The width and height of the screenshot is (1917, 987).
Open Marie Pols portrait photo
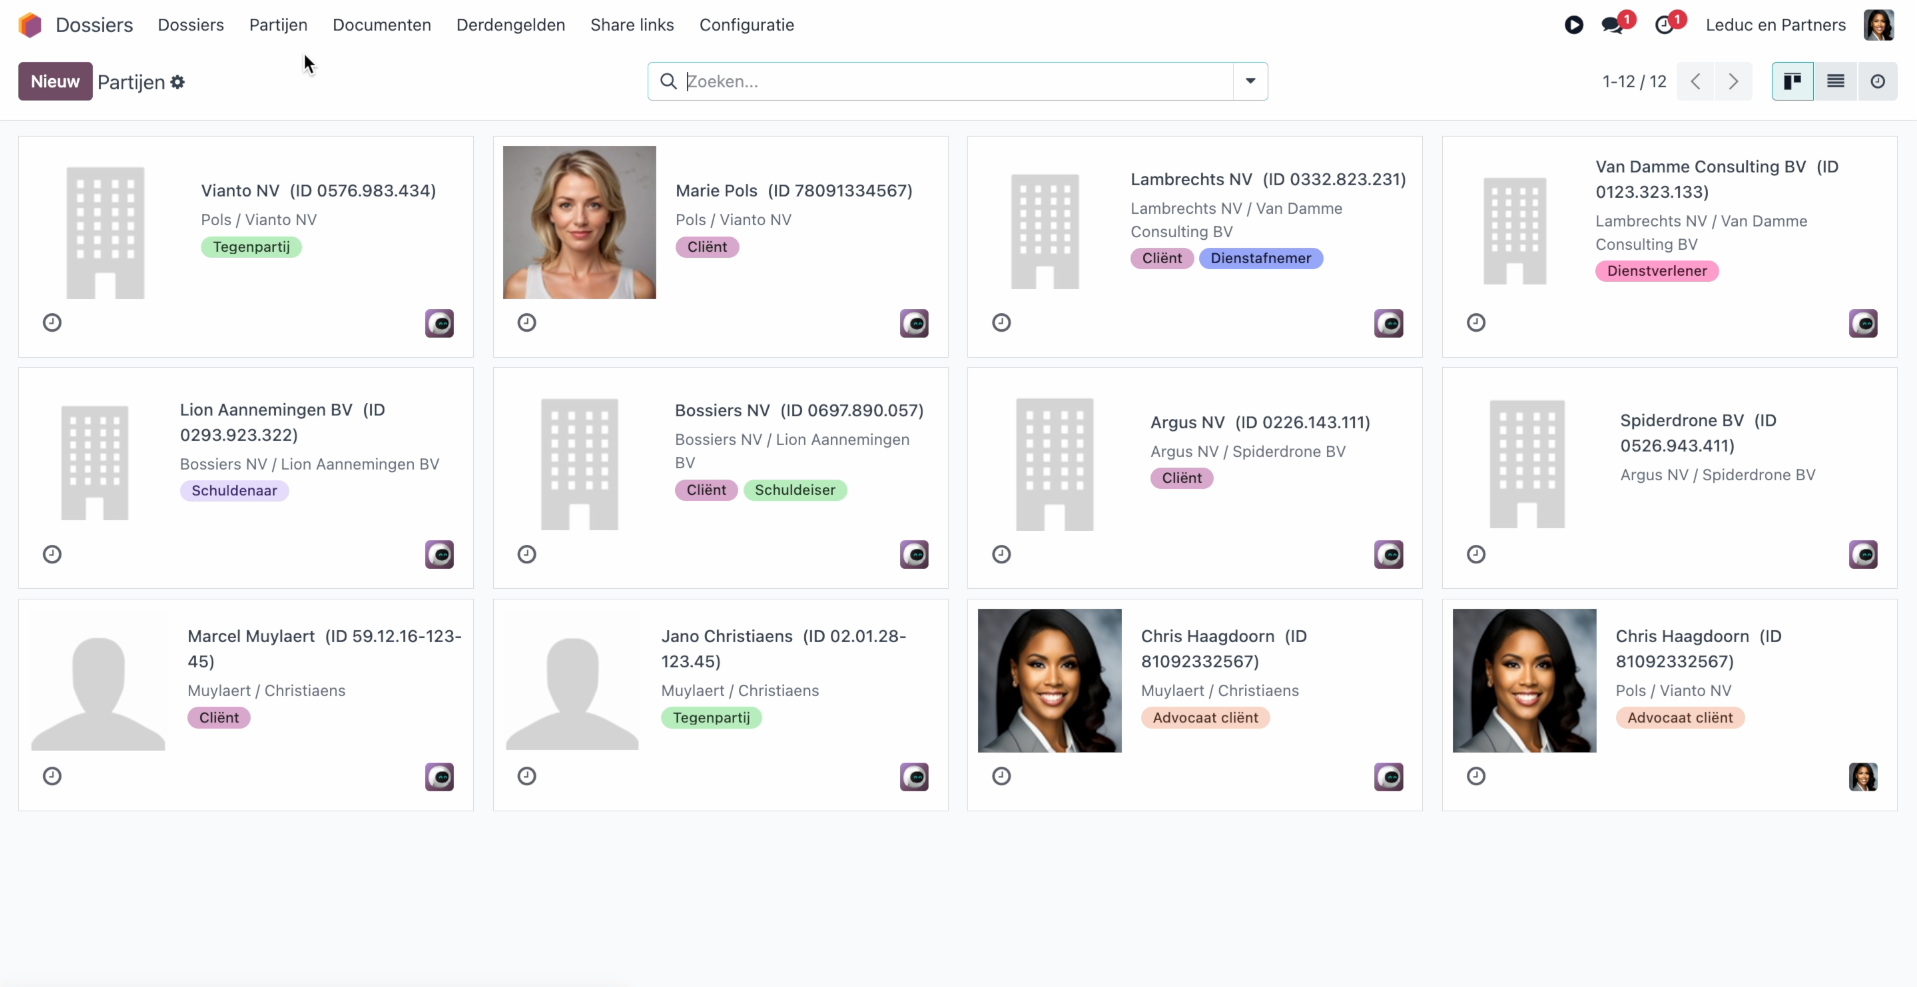pos(580,222)
